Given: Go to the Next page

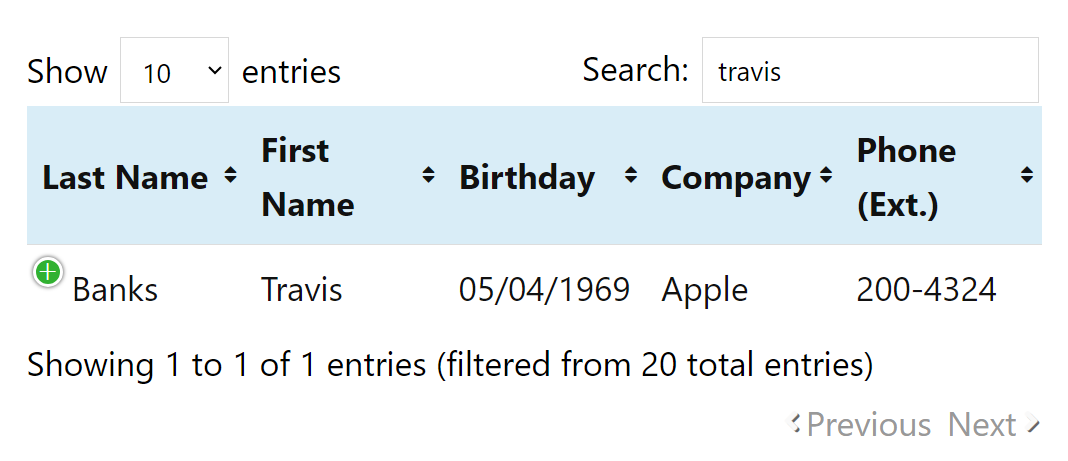Looking at the screenshot, I should [994, 424].
